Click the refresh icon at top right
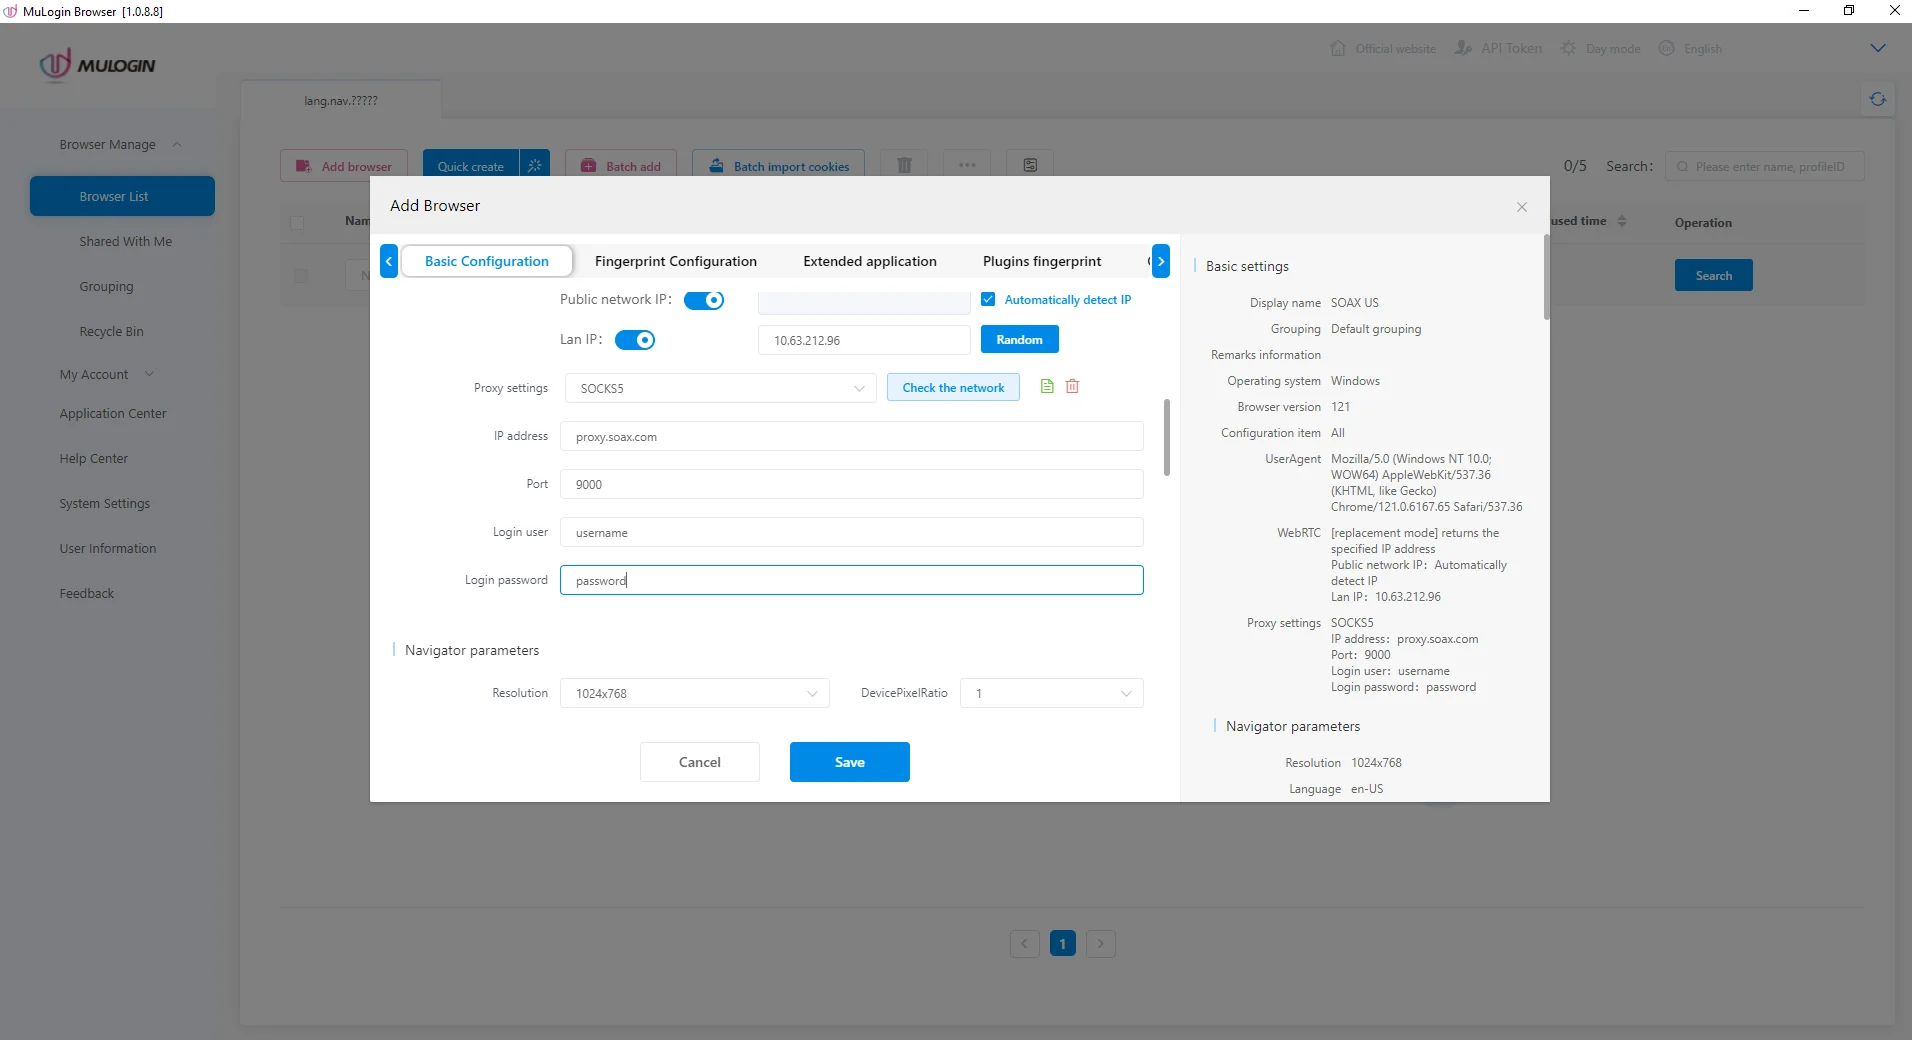Image resolution: width=1912 pixels, height=1040 pixels. pos(1877,99)
